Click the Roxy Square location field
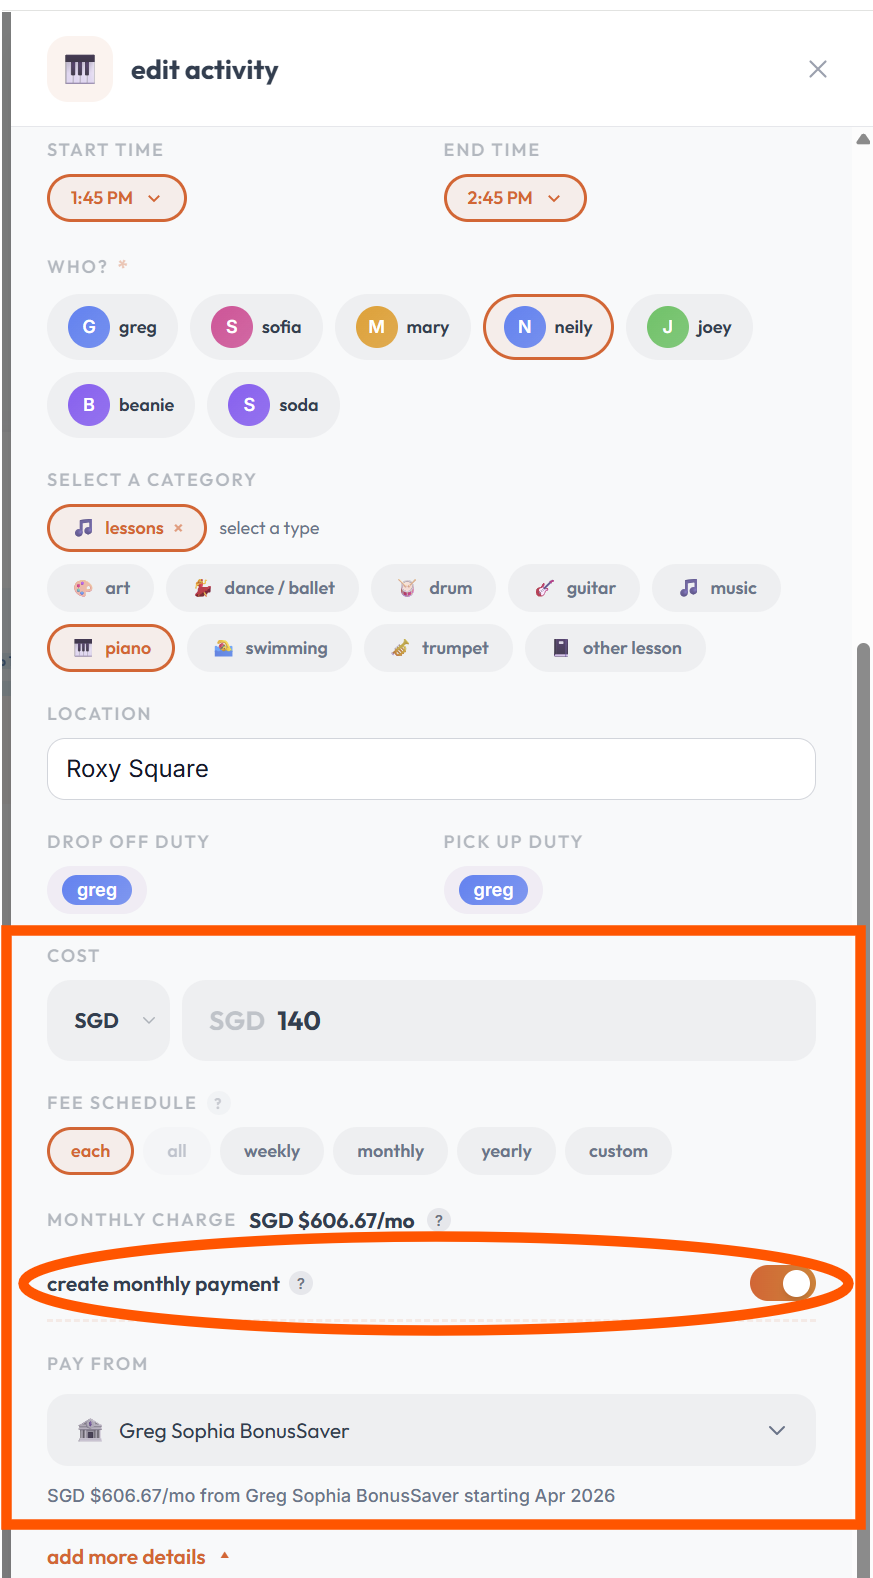Viewport: 873px width, 1578px height. (x=431, y=769)
